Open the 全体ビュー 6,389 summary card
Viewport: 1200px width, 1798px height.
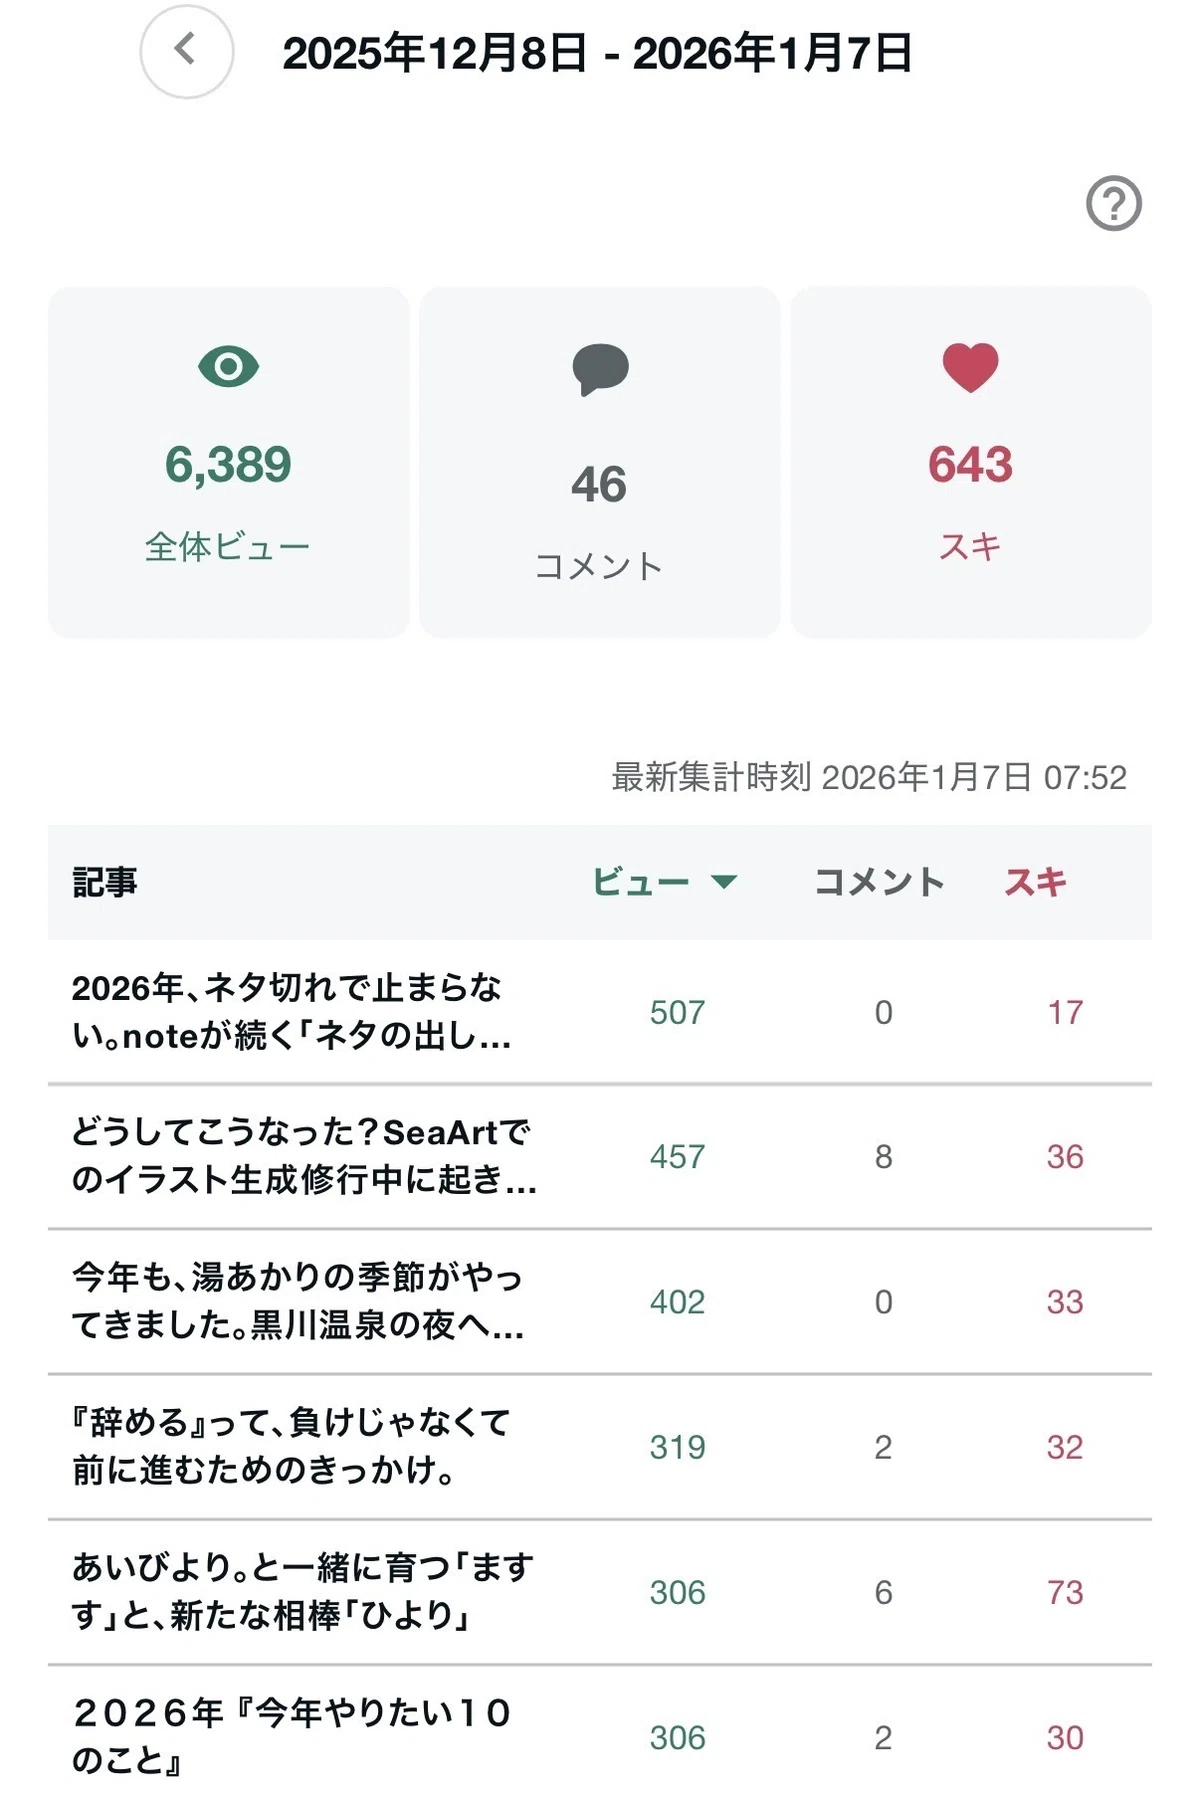point(229,462)
